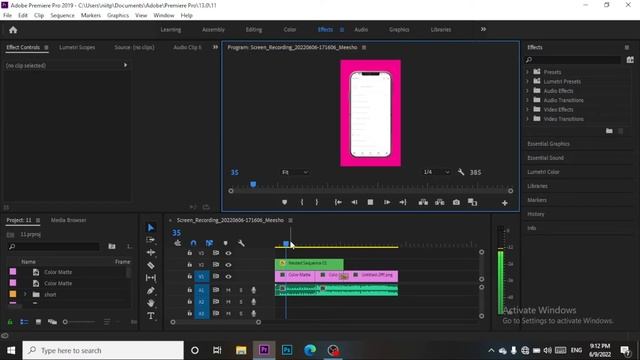Open the Window menu
640x360 pixels.
[164, 16]
